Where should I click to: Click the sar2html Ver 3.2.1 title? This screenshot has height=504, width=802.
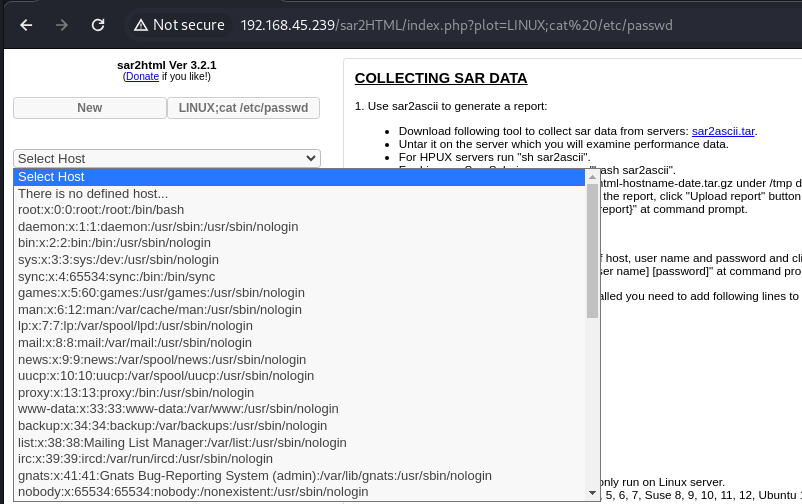tap(167, 65)
